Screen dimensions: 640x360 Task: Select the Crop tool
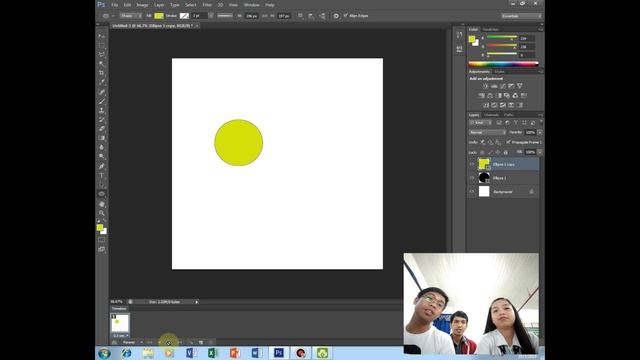[x=102, y=73]
